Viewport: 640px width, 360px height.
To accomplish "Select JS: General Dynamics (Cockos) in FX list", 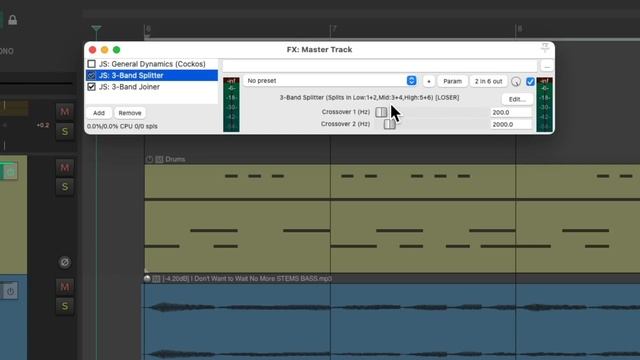I will click(x=152, y=64).
